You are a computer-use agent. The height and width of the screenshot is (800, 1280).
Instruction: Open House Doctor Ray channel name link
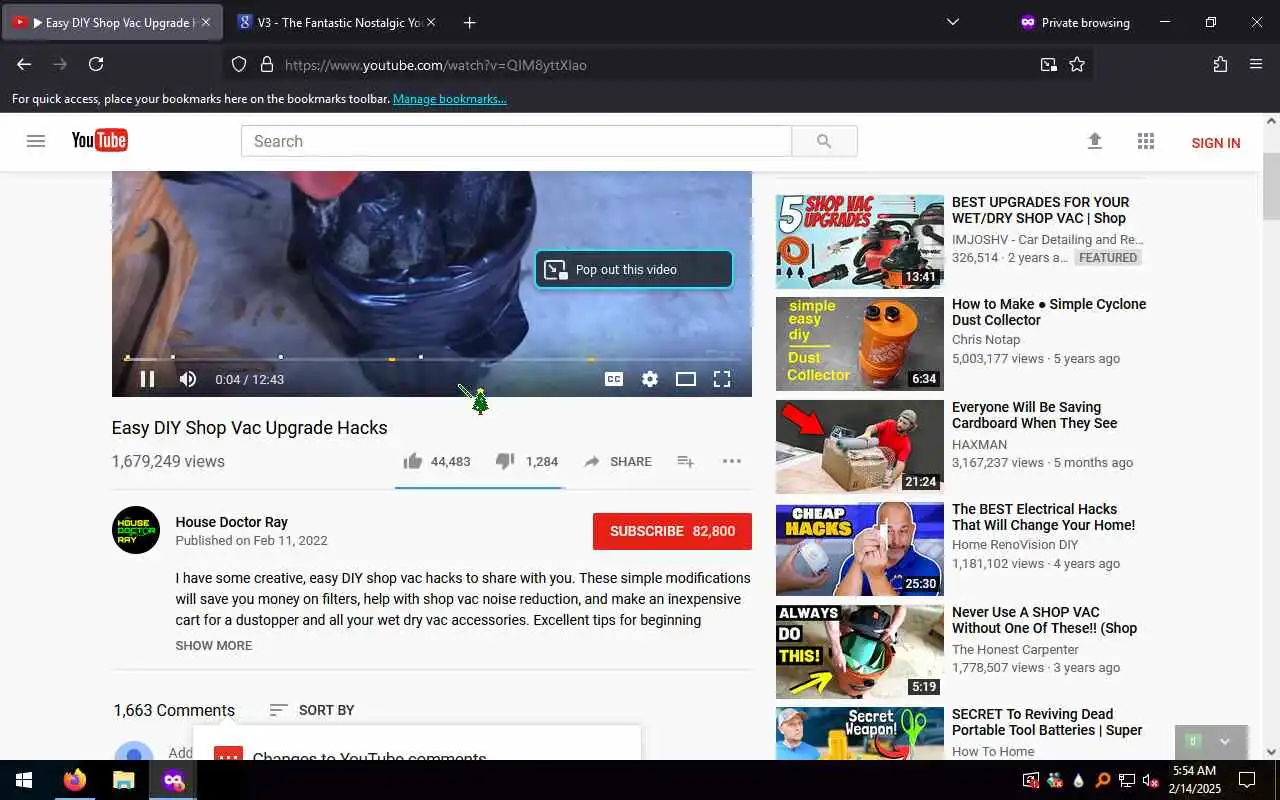tap(231, 522)
